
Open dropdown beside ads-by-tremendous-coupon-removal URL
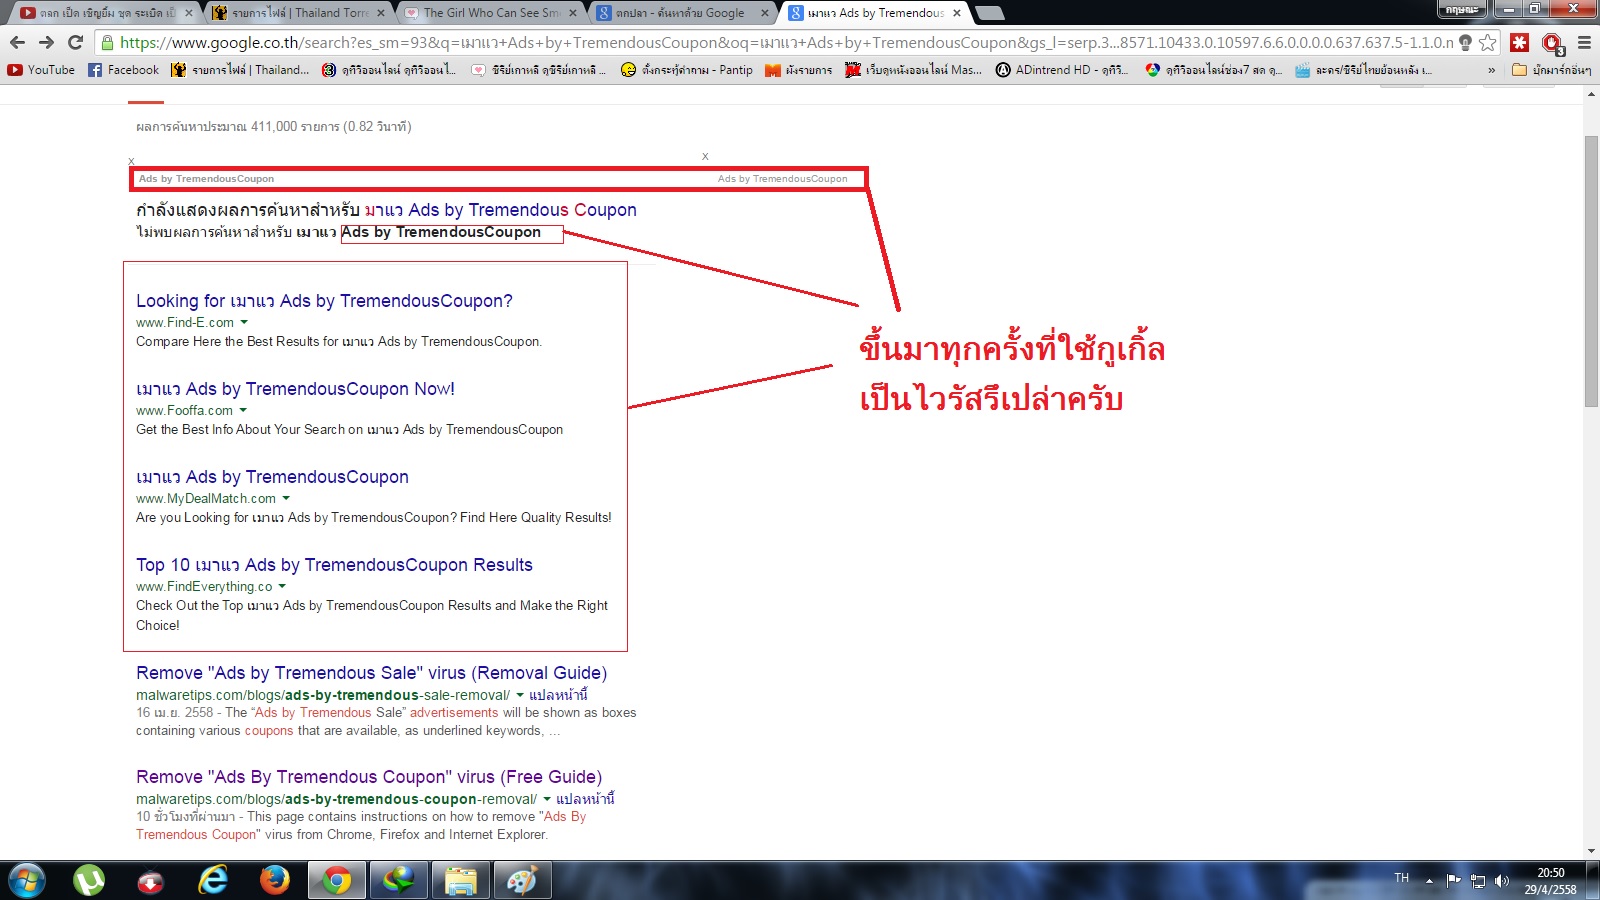547,799
